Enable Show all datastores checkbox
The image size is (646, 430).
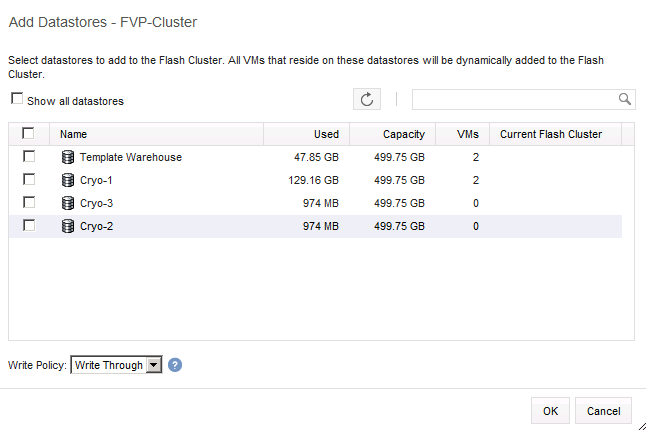tap(17, 99)
